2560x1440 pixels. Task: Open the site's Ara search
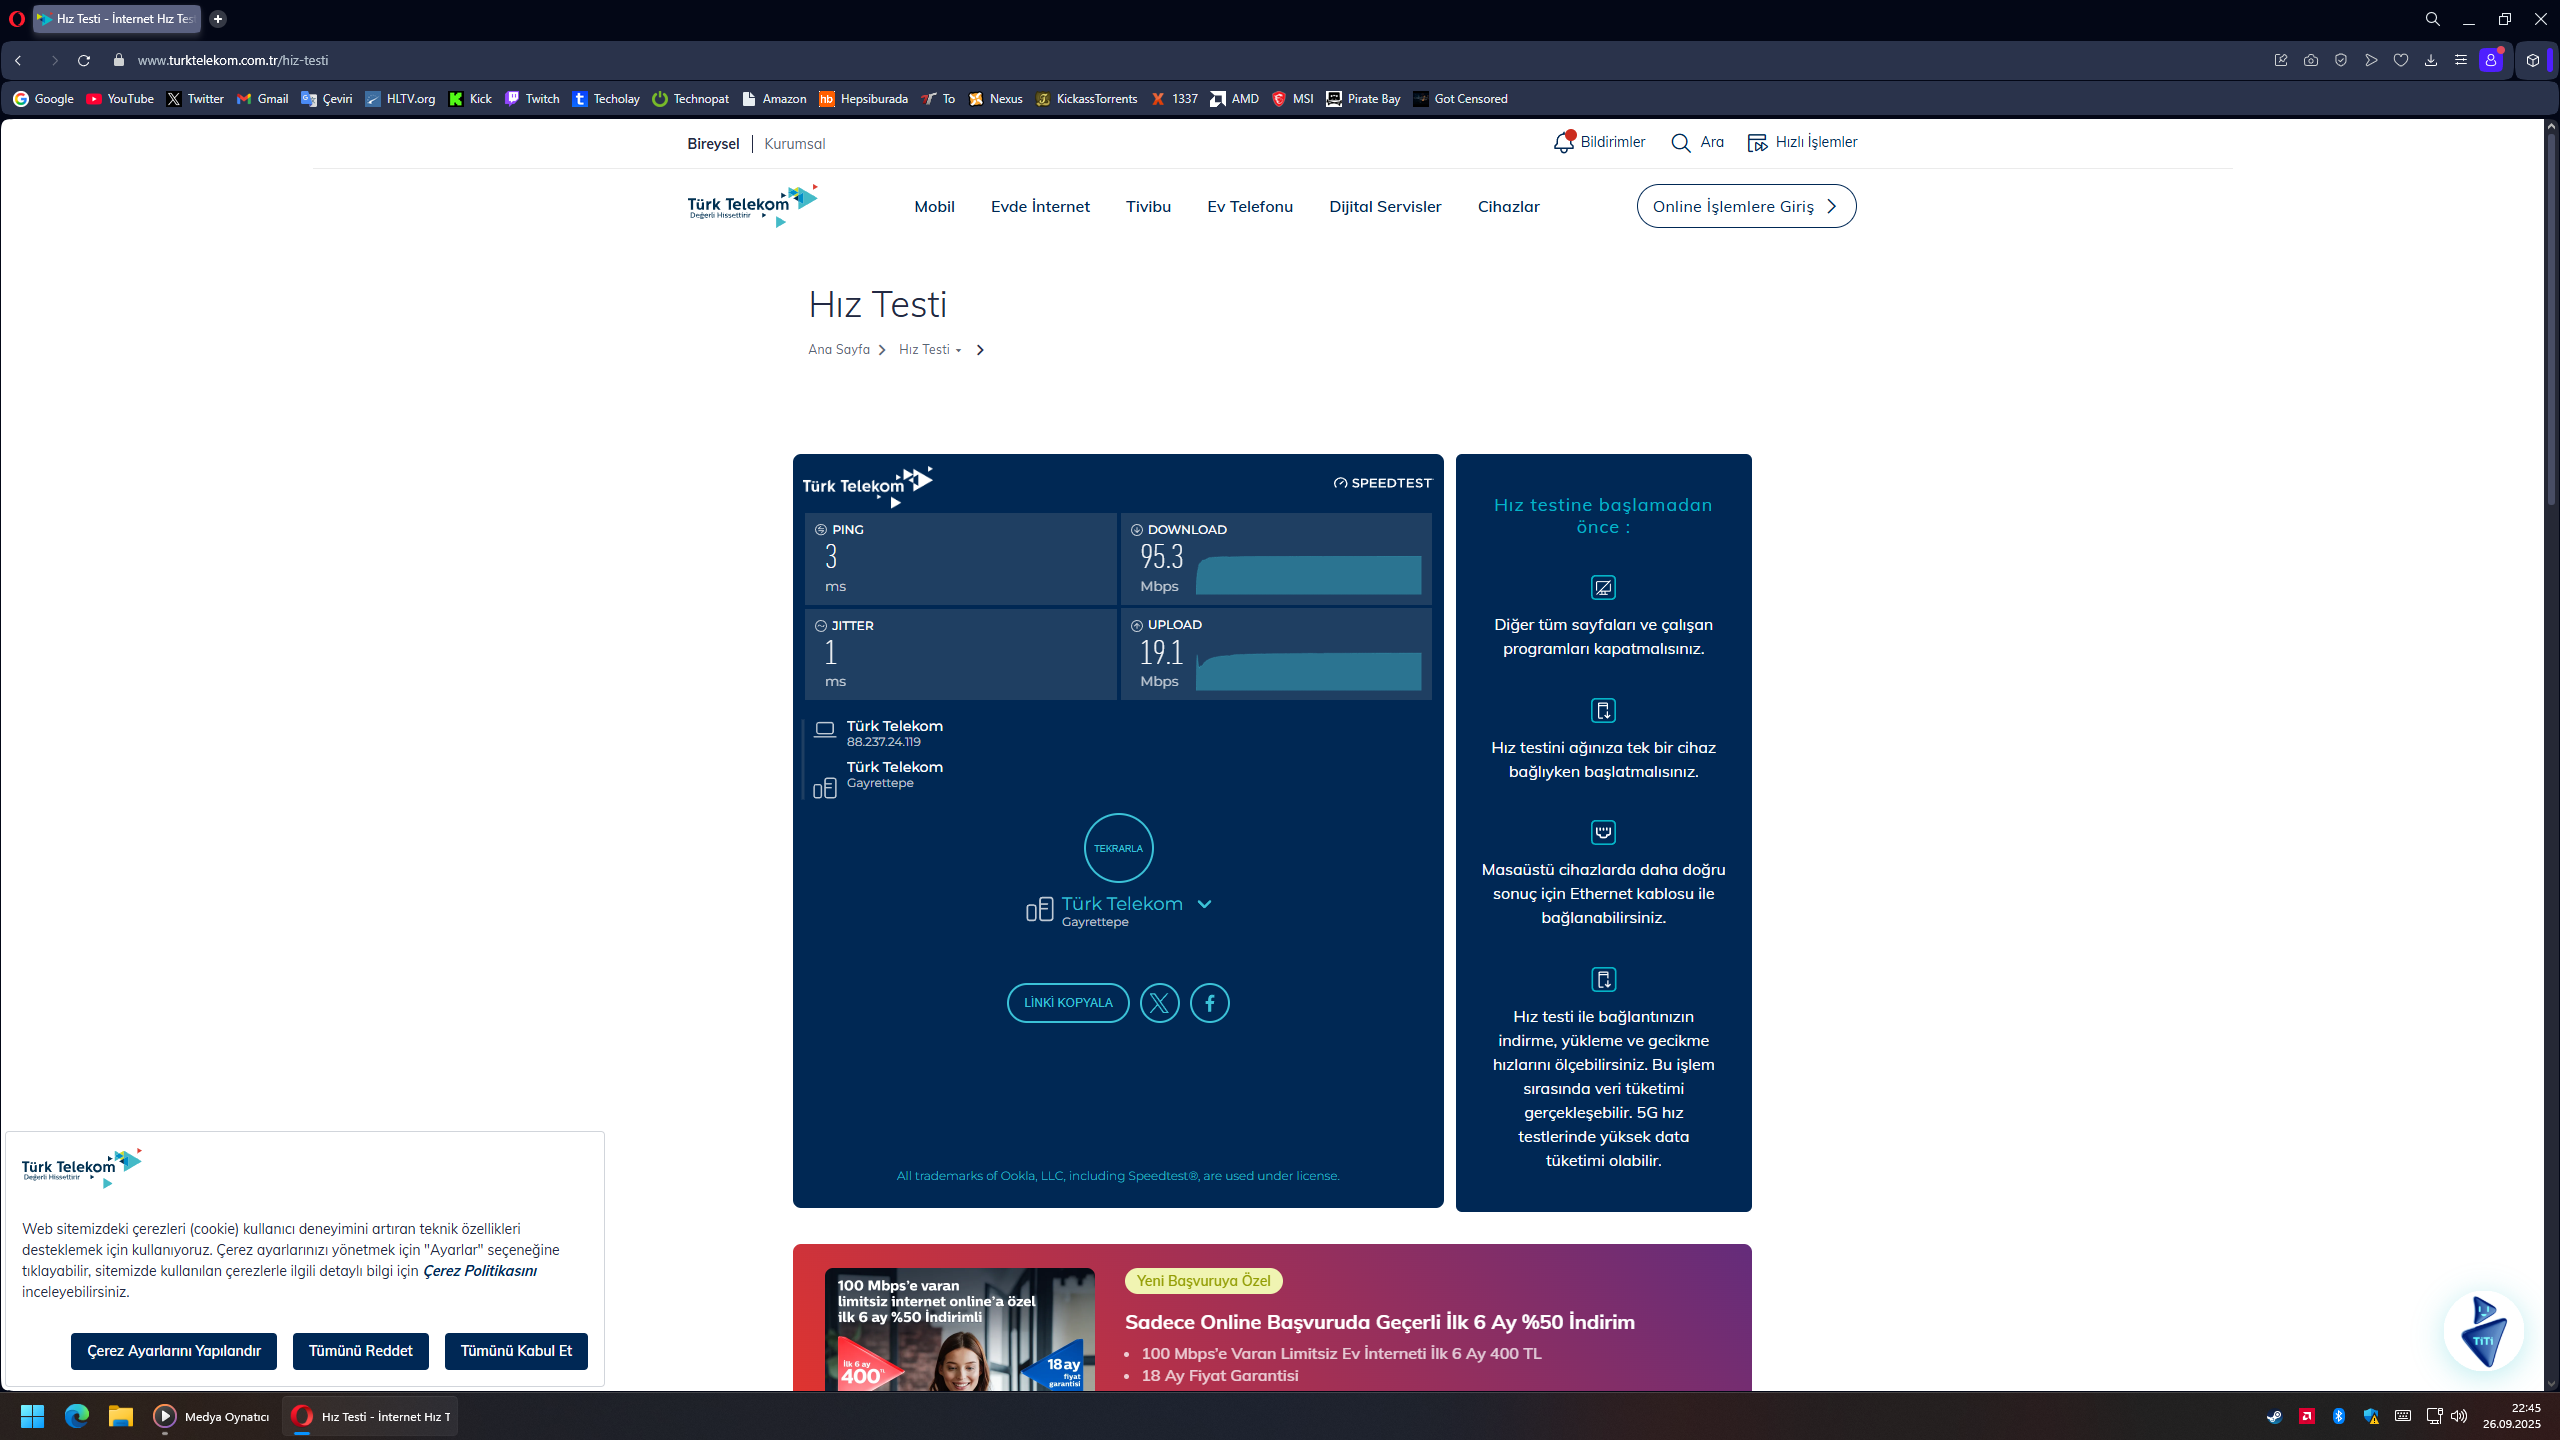(1698, 142)
